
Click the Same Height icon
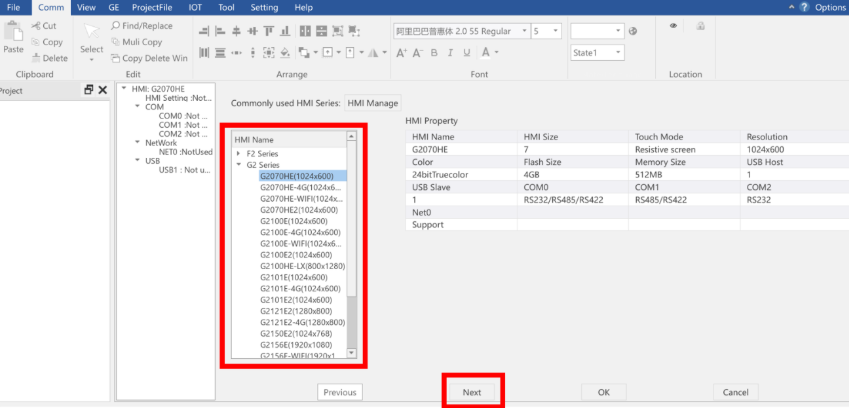[x=322, y=31]
